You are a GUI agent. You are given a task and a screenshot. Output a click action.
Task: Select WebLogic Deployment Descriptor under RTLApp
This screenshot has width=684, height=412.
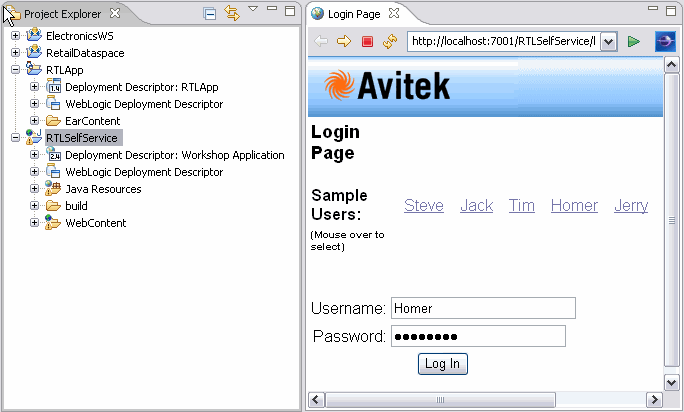[x=144, y=104]
